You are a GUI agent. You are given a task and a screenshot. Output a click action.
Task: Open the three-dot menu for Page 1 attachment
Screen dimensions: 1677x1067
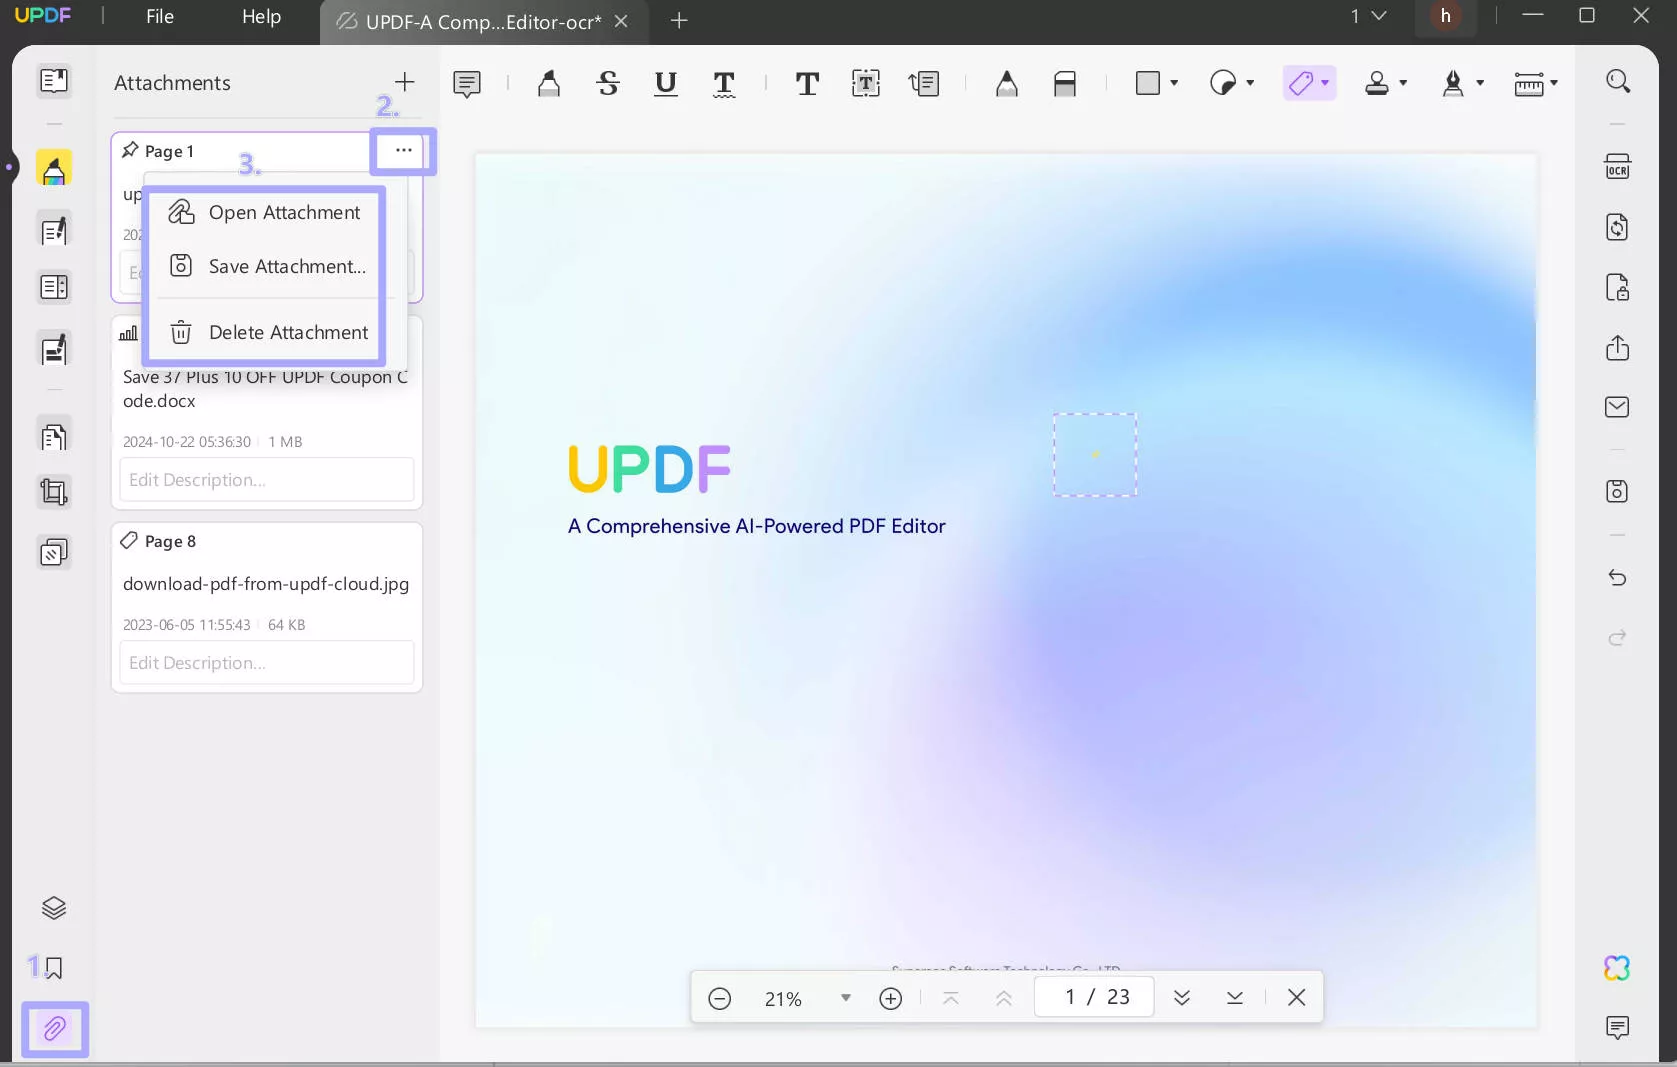coord(403,150)
